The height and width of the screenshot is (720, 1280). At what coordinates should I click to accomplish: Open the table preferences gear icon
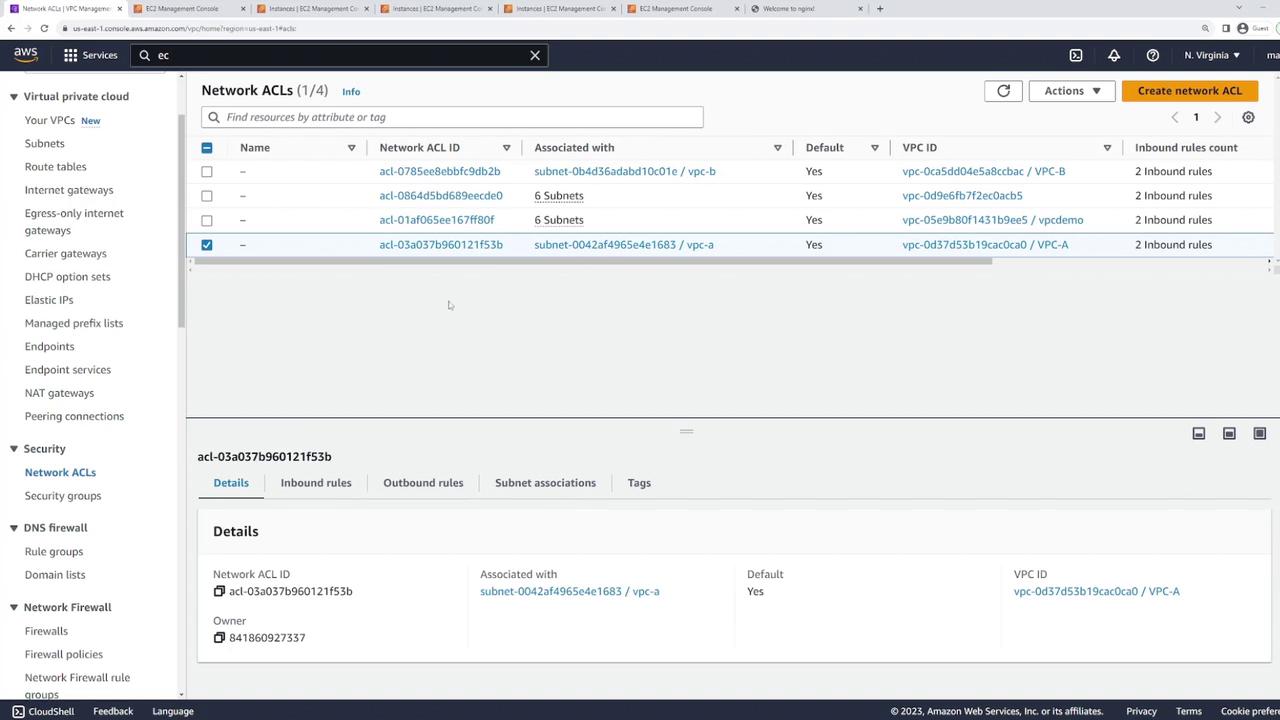coord(1248,118)
